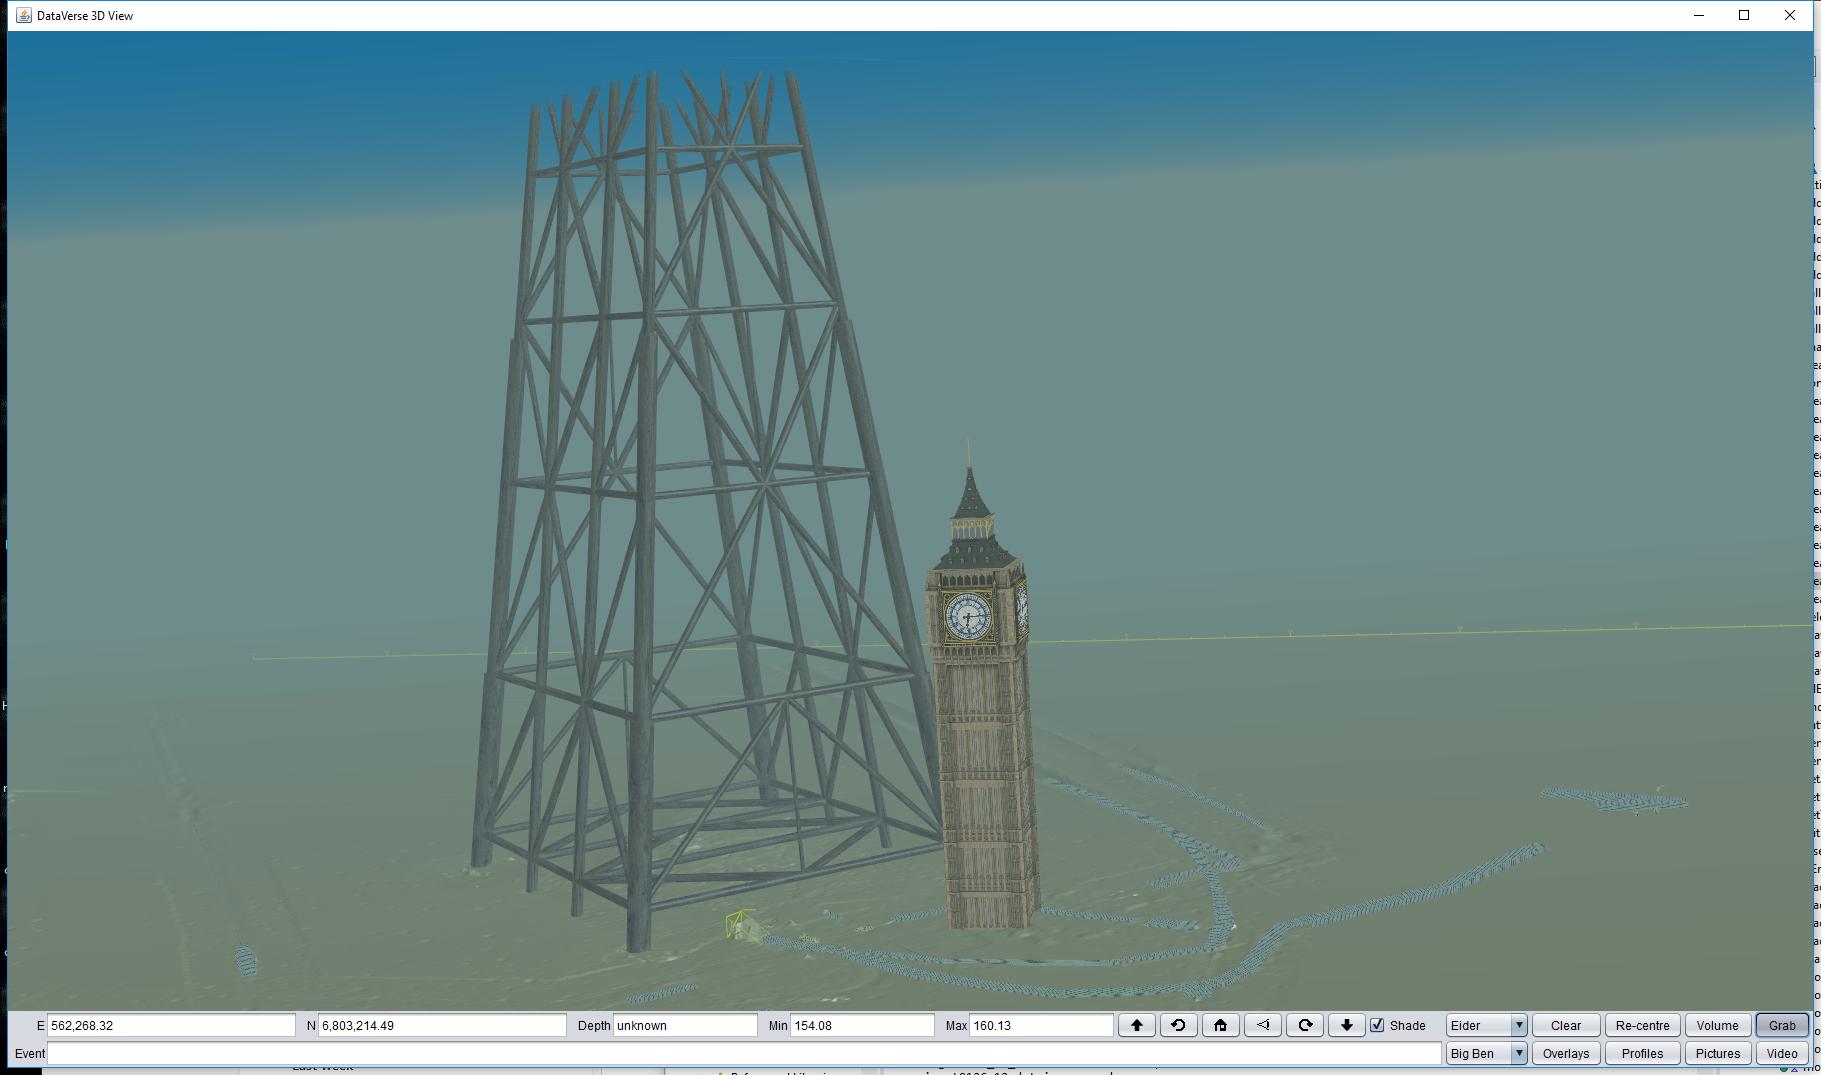
Task: Open the Eider dropdown
Action: tap(1486, 1025)
